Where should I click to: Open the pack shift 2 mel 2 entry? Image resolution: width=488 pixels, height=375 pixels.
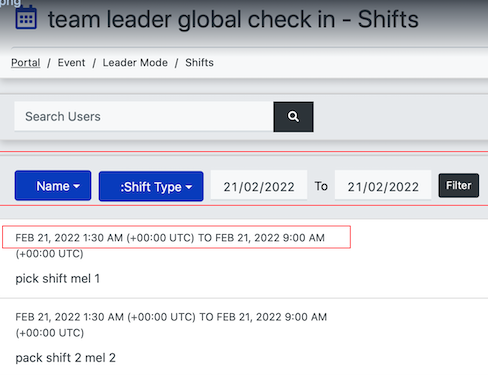65,358
